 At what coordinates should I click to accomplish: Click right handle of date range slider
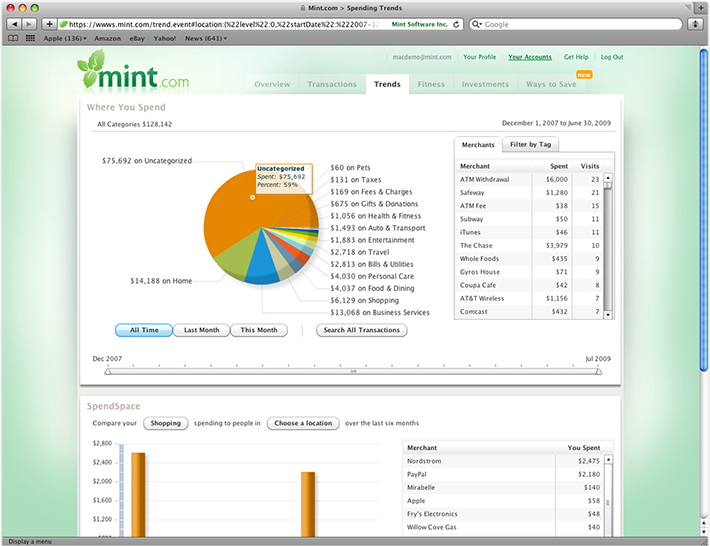coord(598,372)
